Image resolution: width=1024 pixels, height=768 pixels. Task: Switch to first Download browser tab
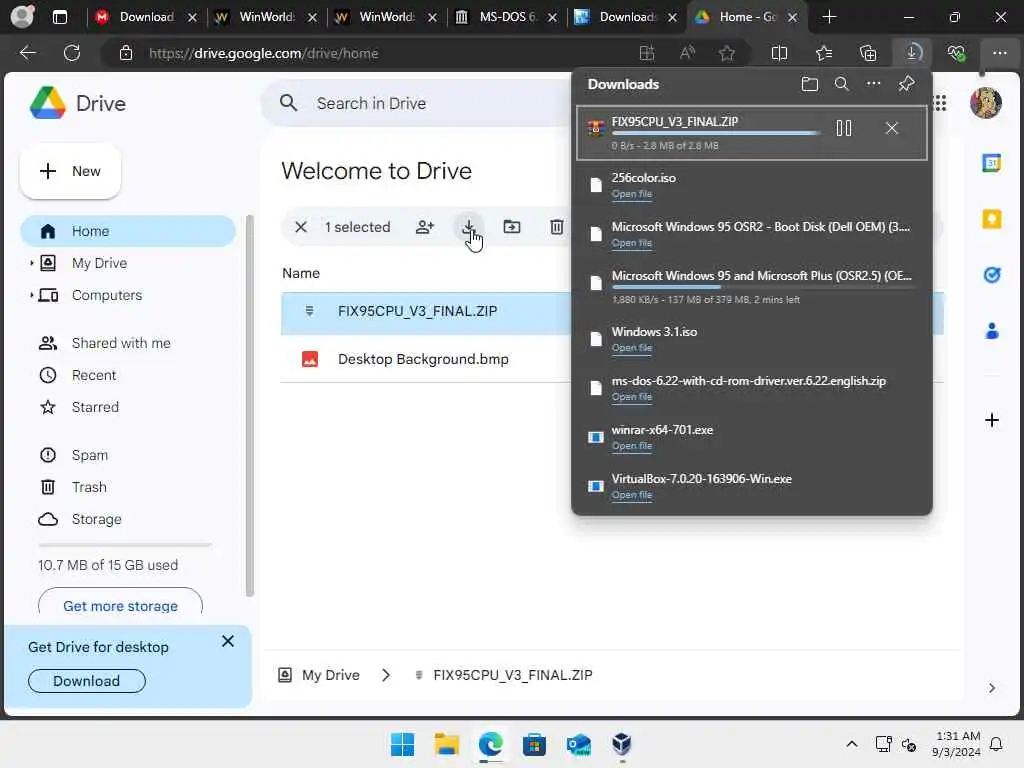click(x=146, y=17)
